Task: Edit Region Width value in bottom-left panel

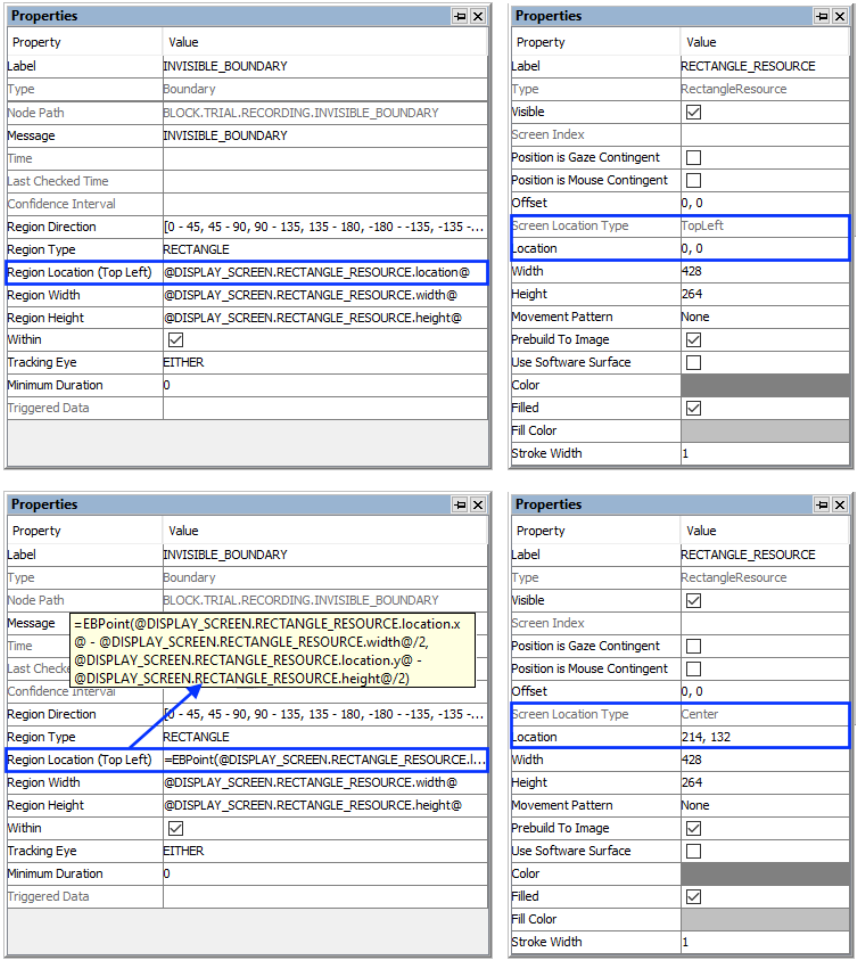Action: pos(325,783)
